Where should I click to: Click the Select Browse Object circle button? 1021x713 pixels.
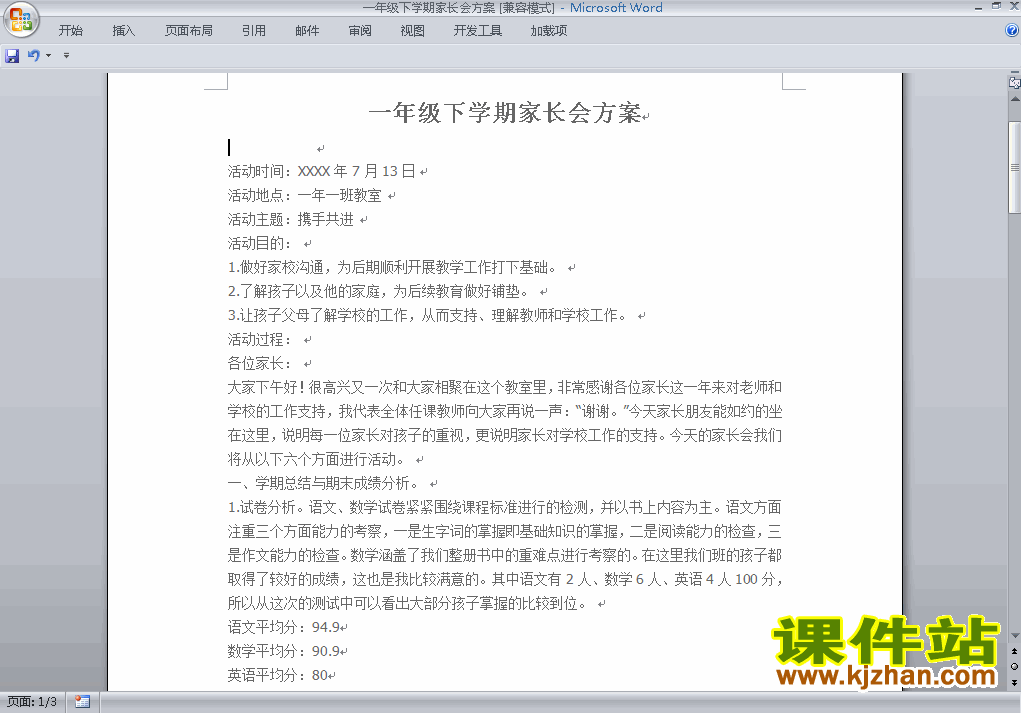[1014, 667]
